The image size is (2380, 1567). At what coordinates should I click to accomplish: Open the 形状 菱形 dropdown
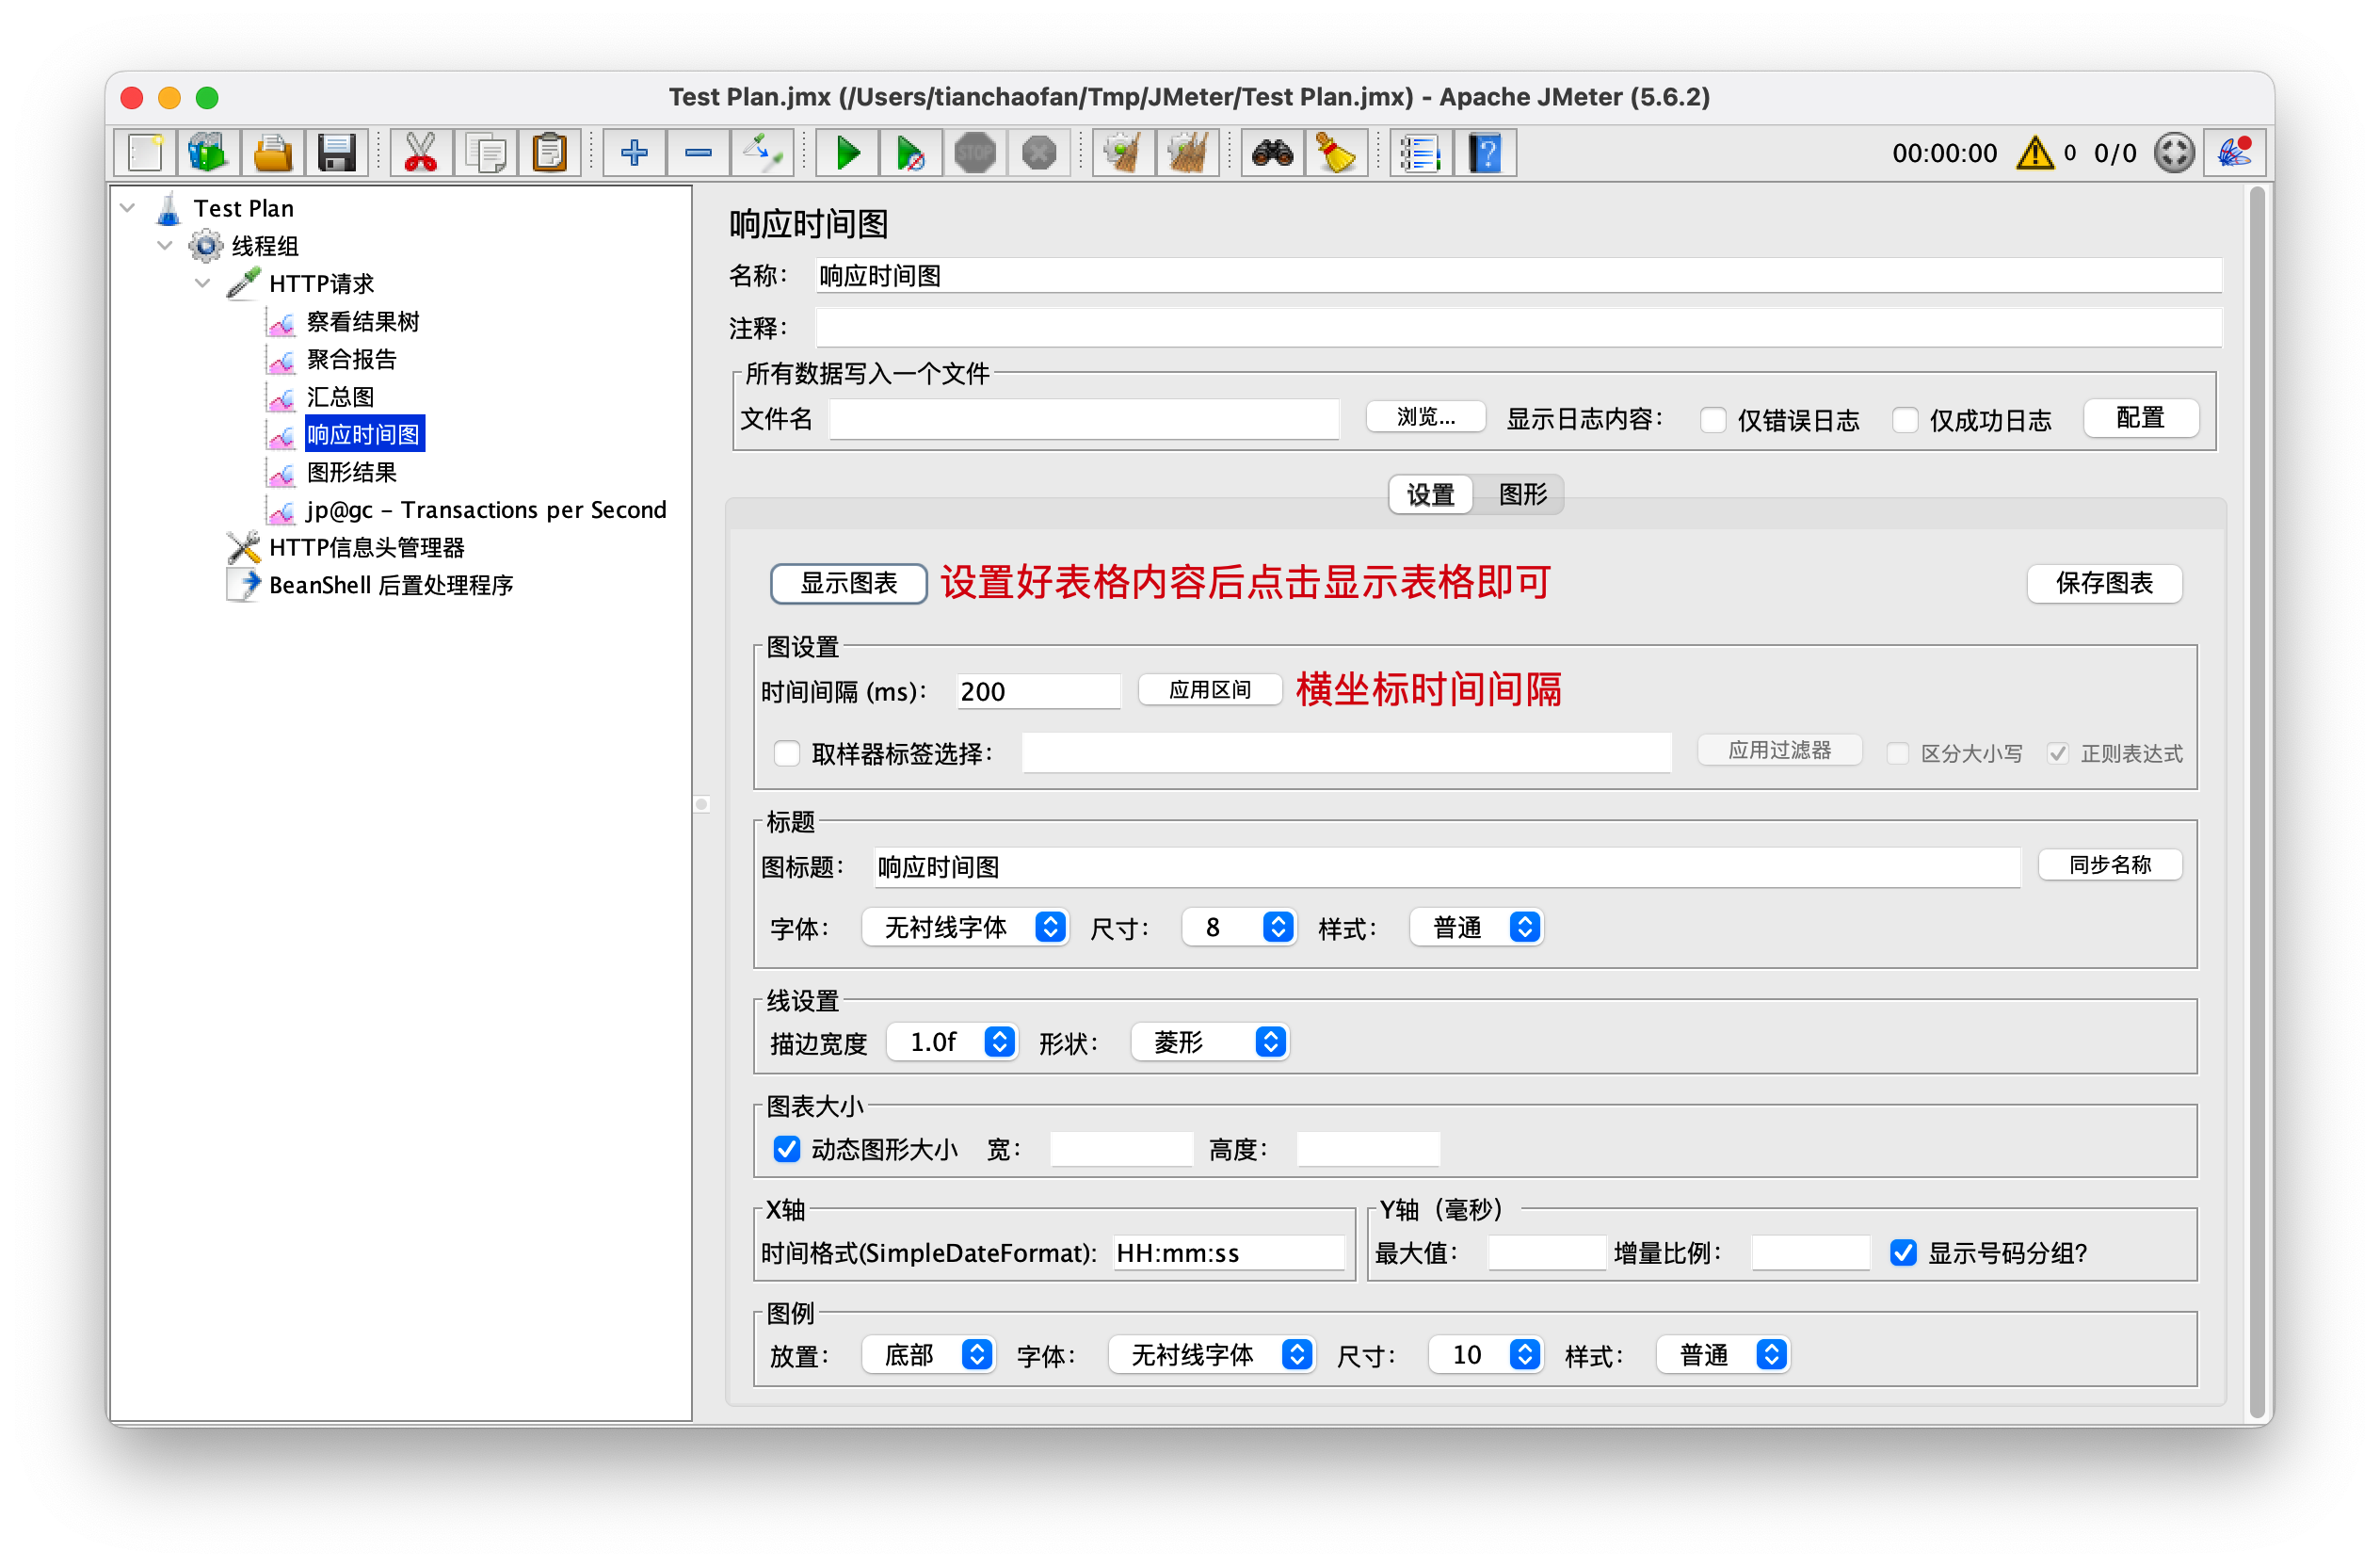click(x=1210, y=1042)
